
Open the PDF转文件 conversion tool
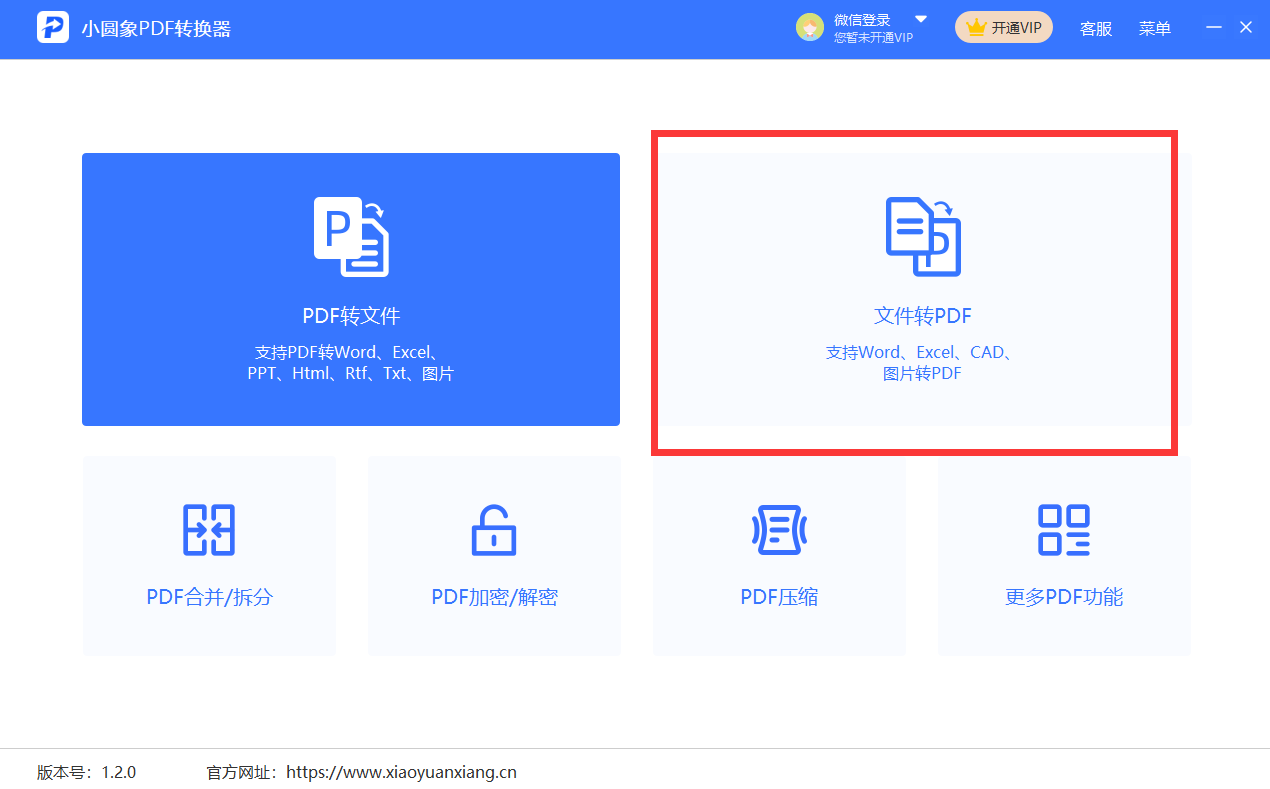[350, 290]
